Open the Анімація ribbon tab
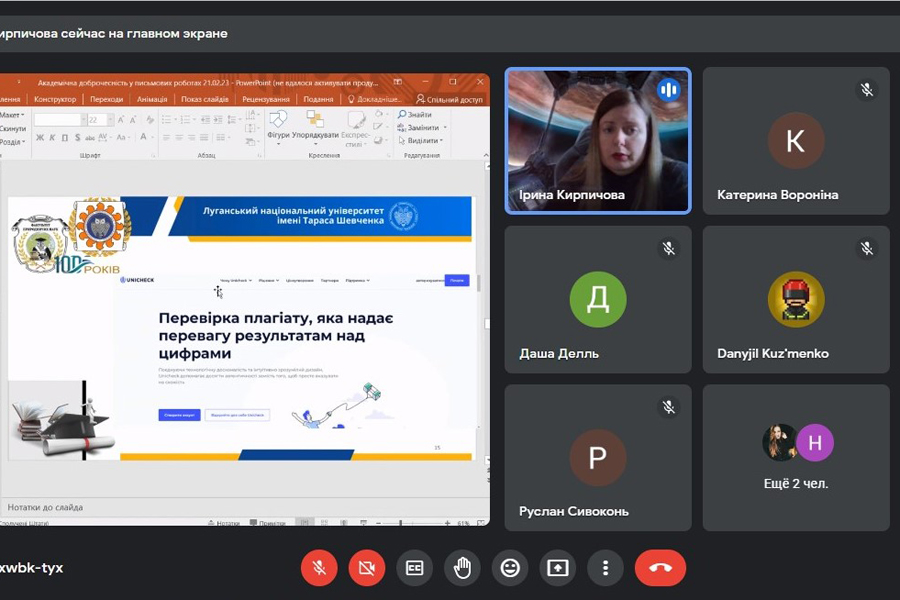 152,100
